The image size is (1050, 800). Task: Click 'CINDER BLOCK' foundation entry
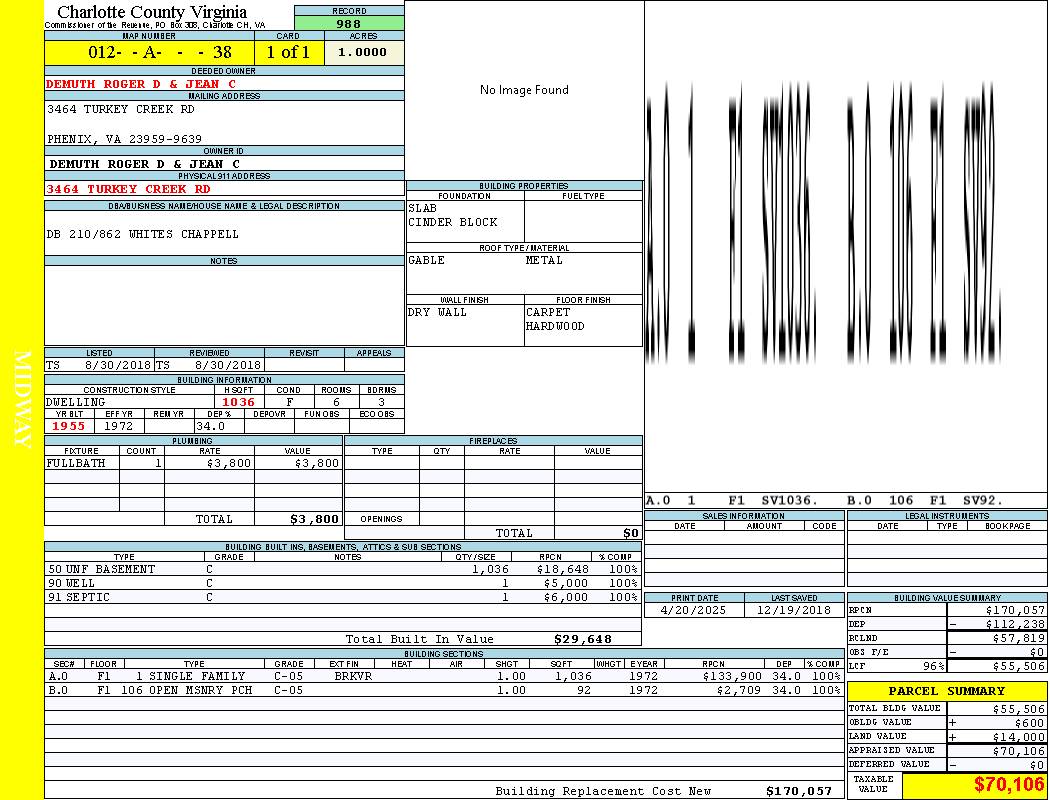(x=453, y=222)
